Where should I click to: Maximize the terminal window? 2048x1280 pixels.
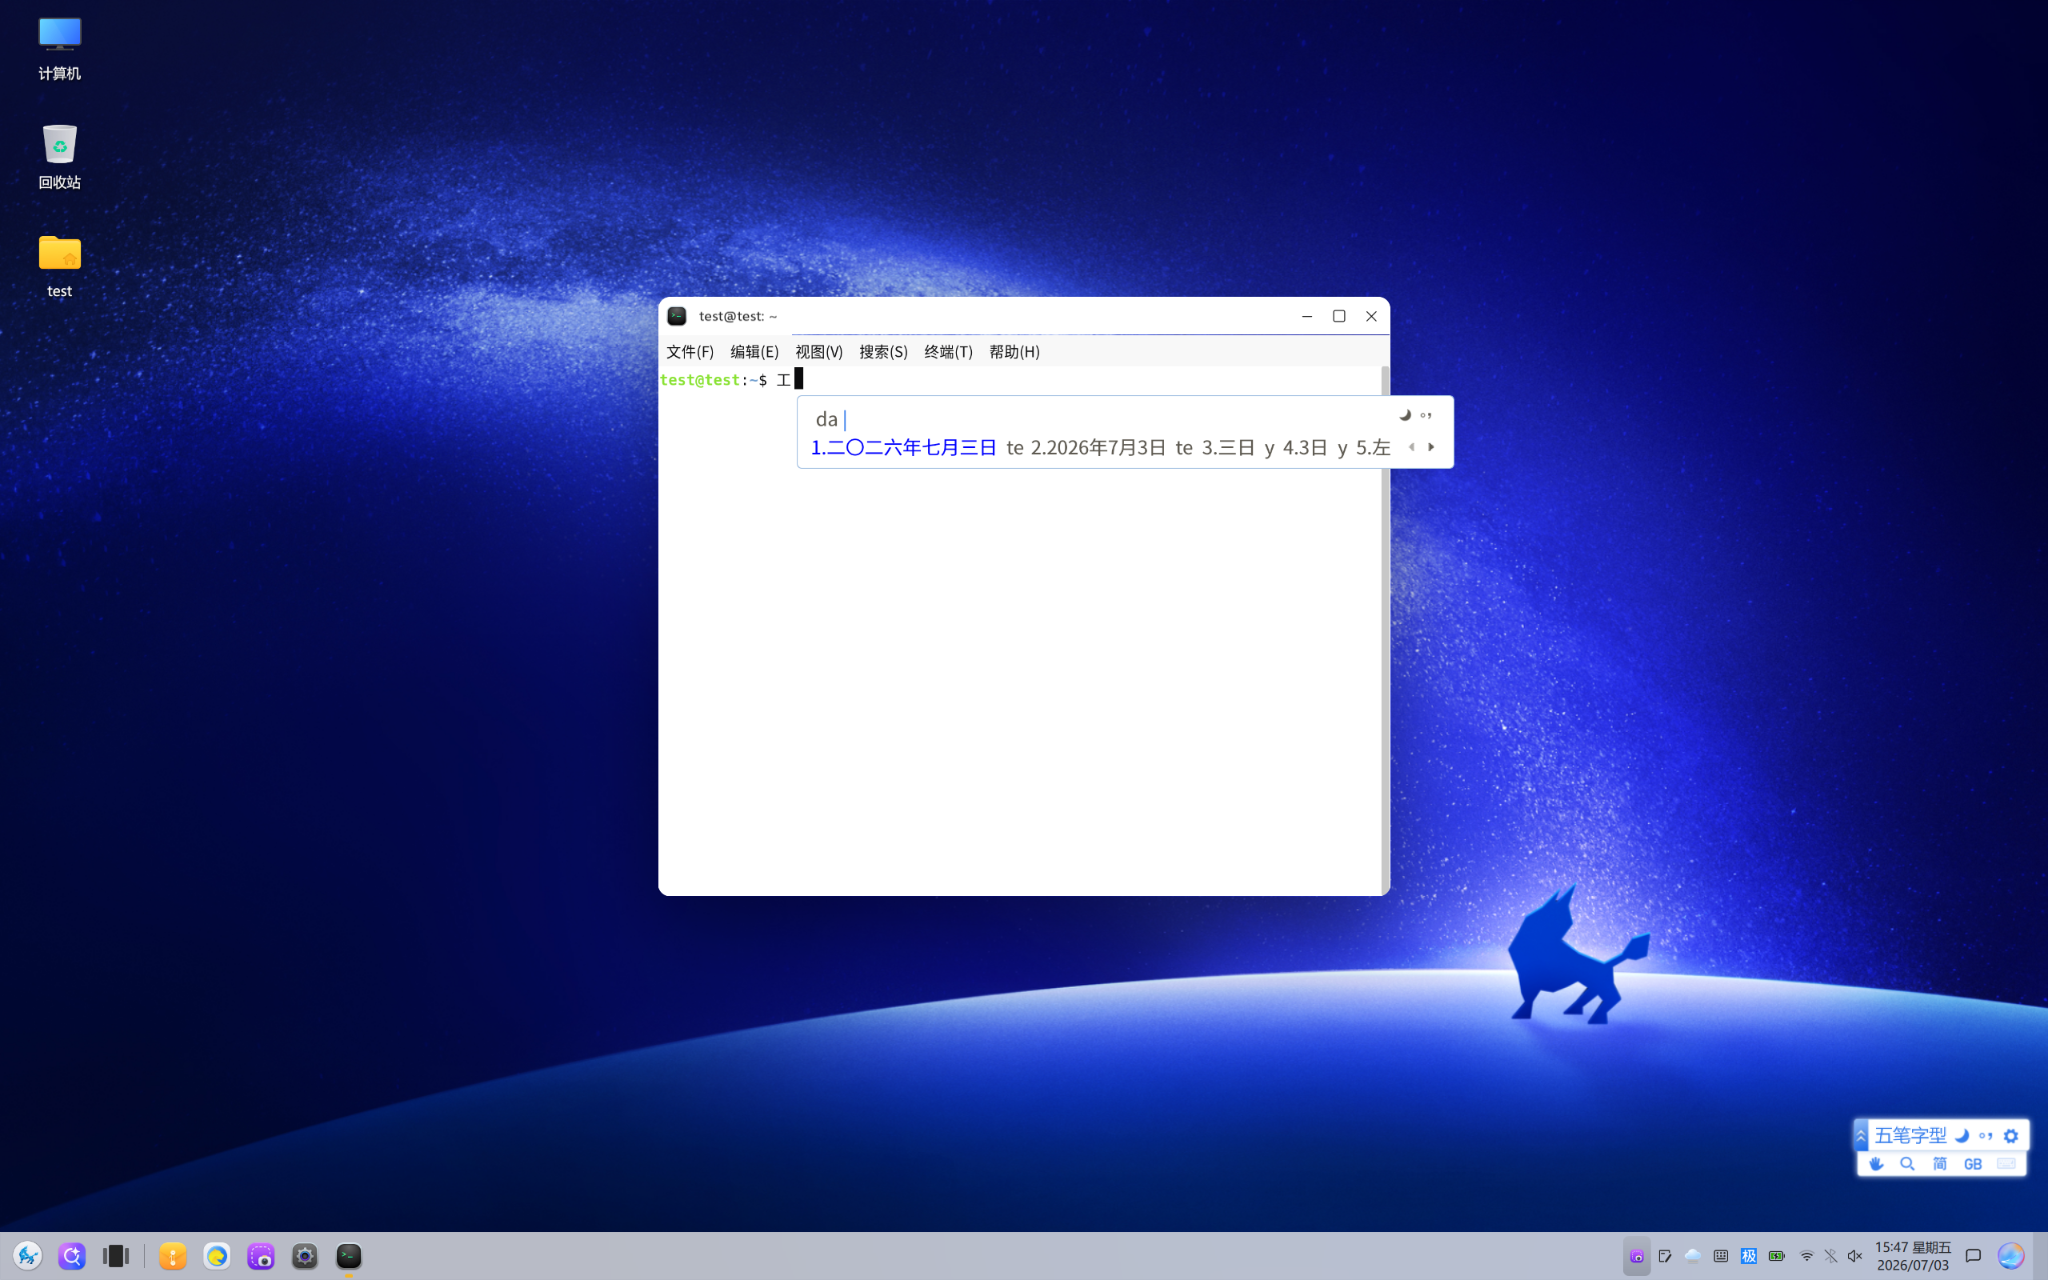point(1339,316)
